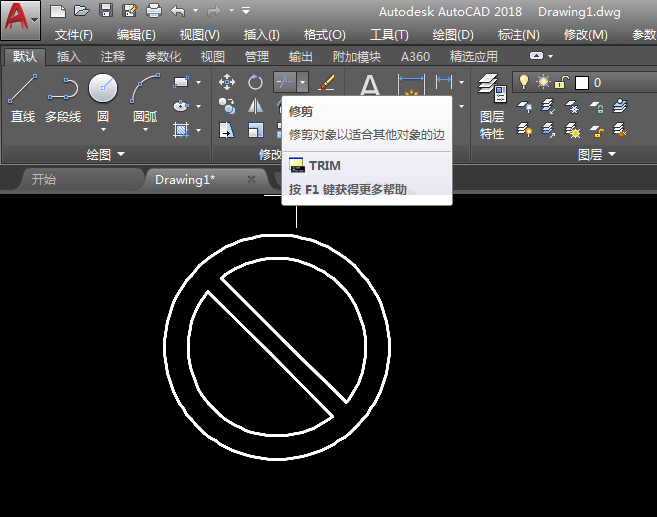Click the Mirror tool icon
This screenshot has width=657, height=517.
coord(255,106)
